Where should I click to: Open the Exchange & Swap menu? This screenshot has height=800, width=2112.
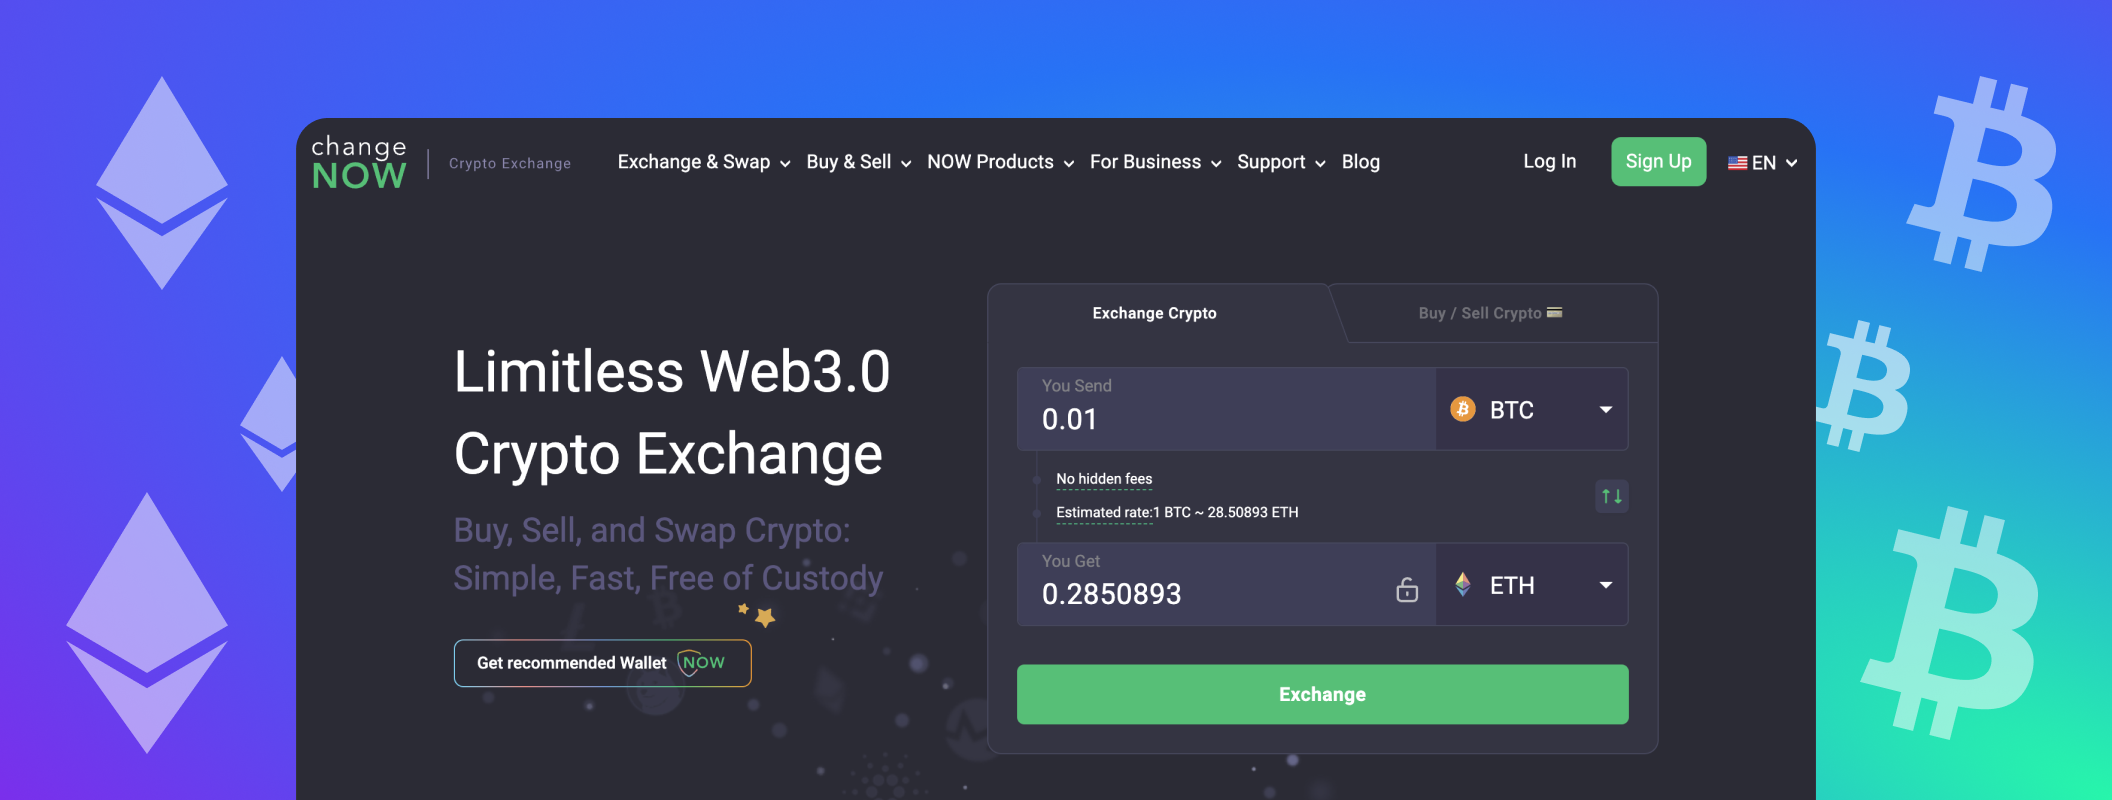[704, 162]
